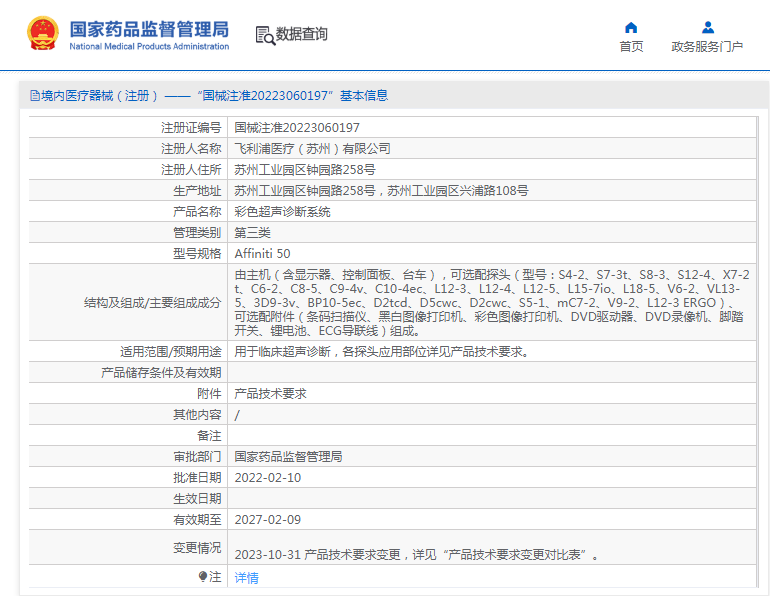Select approval date 2022-02-10
The height and width of the screenshot is (596, 770).
pos(268,478)
